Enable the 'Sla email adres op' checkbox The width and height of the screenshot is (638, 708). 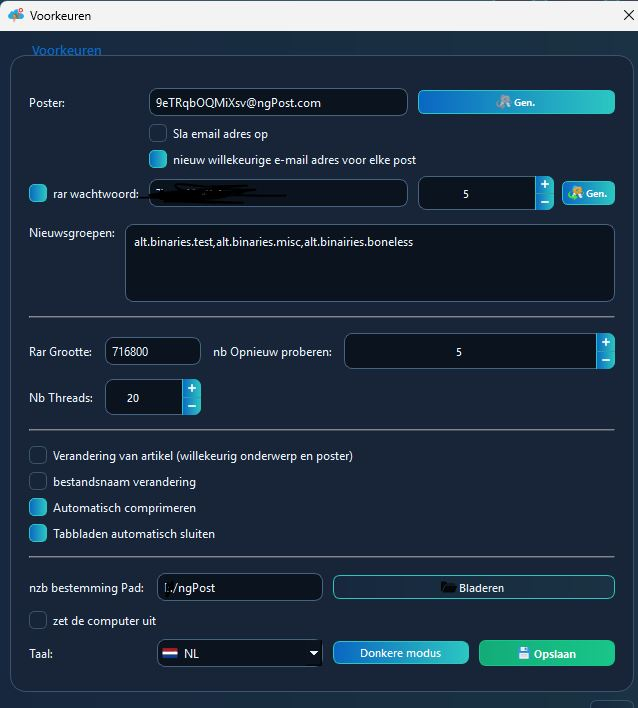pyautogui.click(x=158, y=133)
